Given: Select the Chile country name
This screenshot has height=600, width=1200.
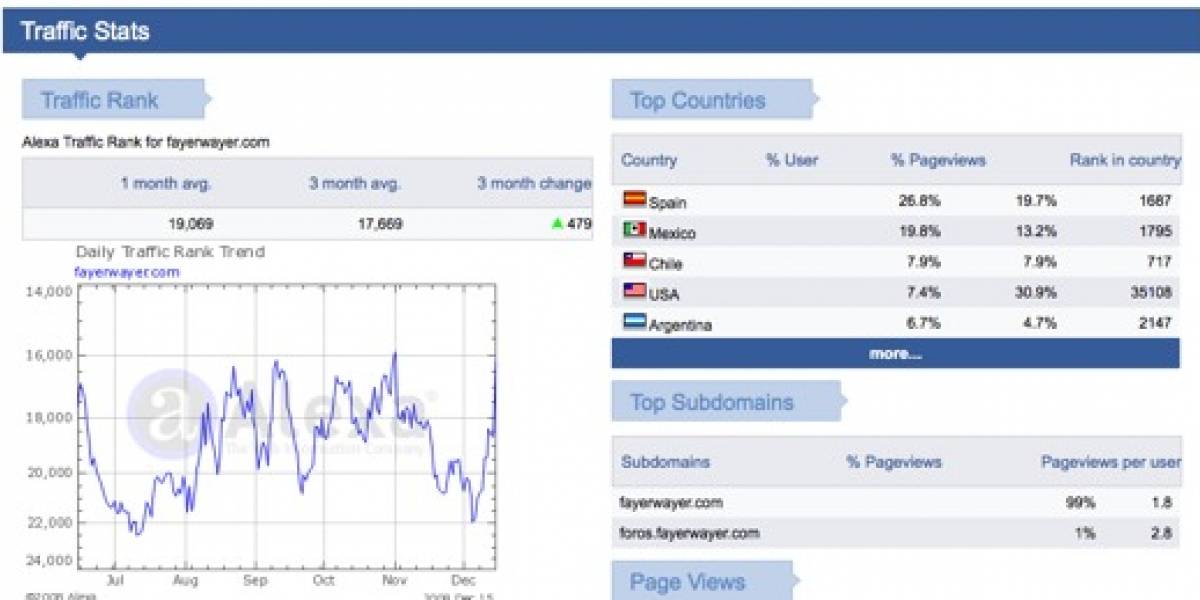Looking at the screenshot, I should [x=666, y=264].
